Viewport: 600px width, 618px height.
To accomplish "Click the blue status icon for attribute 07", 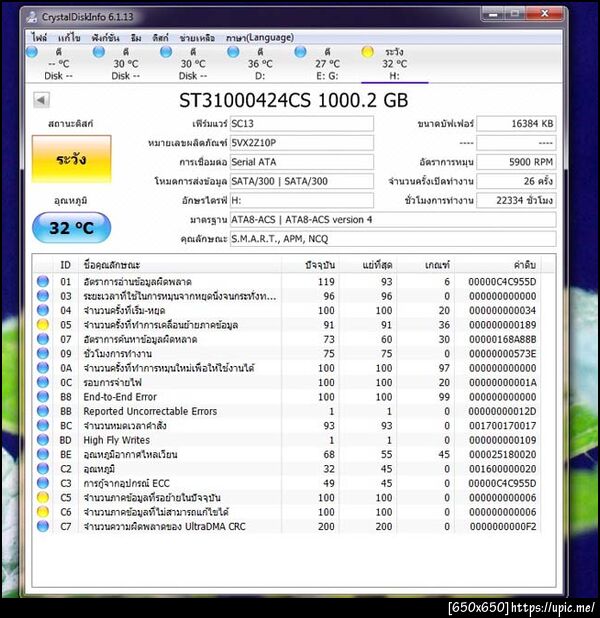I will point(43,339).
